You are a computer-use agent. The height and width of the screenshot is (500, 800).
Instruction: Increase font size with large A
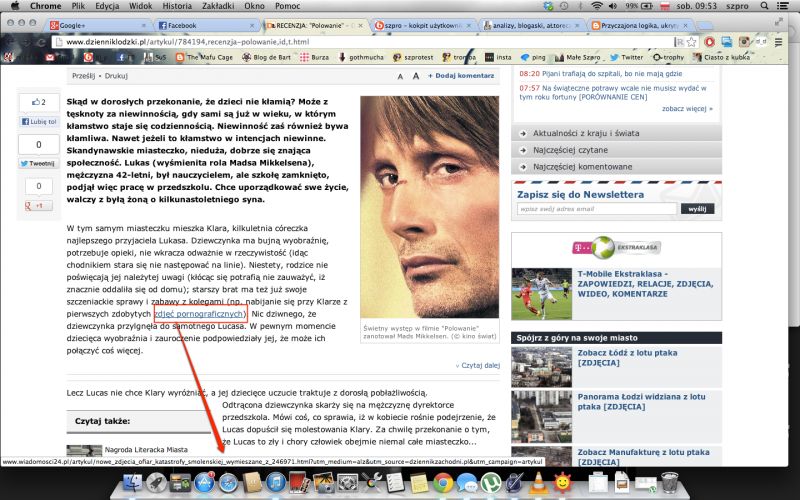[x=416, y=76]
